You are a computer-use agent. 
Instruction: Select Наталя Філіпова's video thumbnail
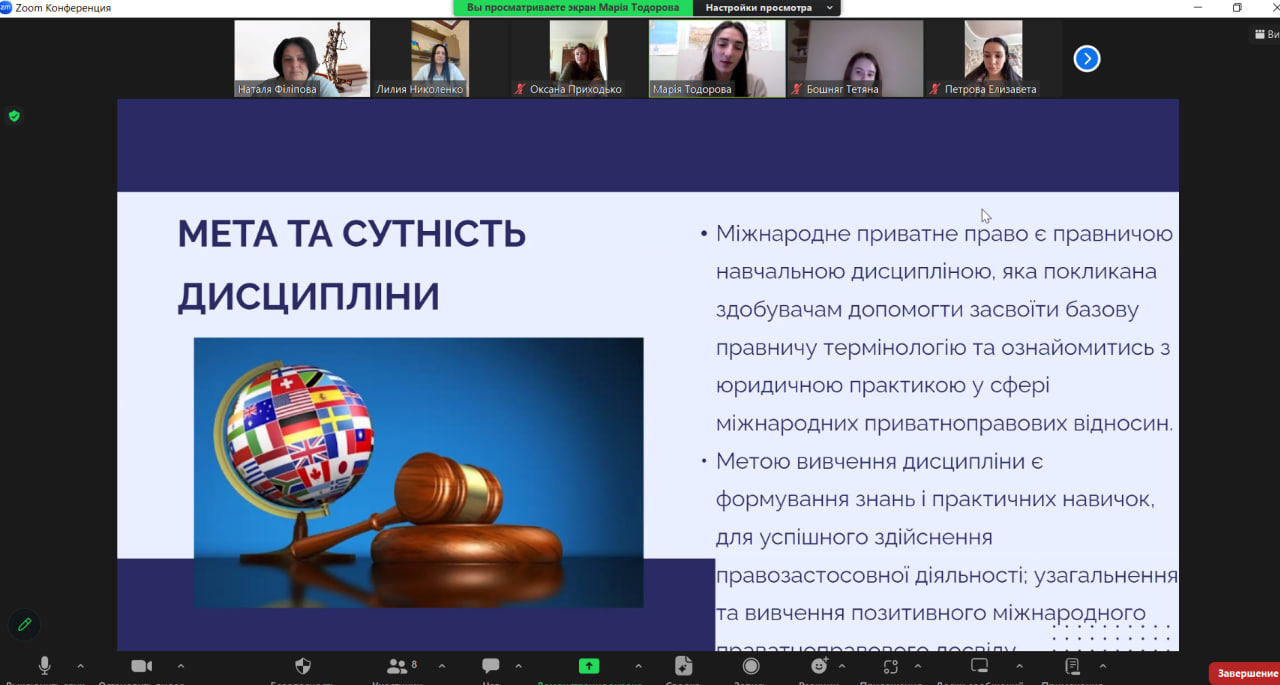pos(302,58)
